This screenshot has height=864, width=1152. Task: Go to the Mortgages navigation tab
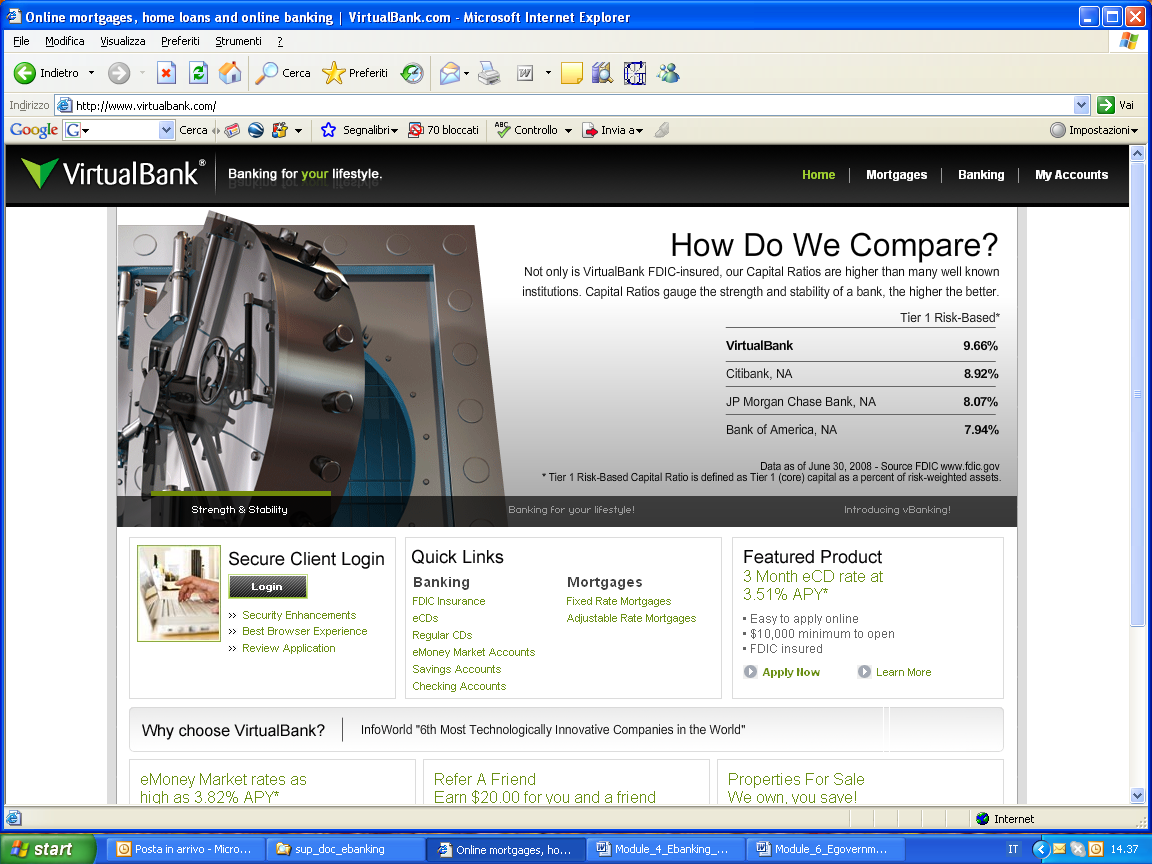click(896, 175)
